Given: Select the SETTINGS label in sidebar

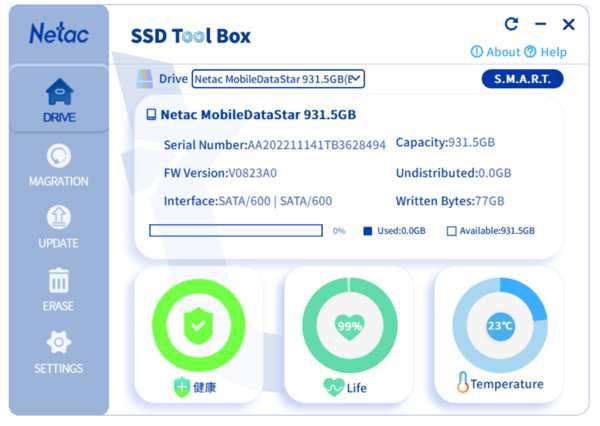Looking at the screenshot, I should 59,368.
